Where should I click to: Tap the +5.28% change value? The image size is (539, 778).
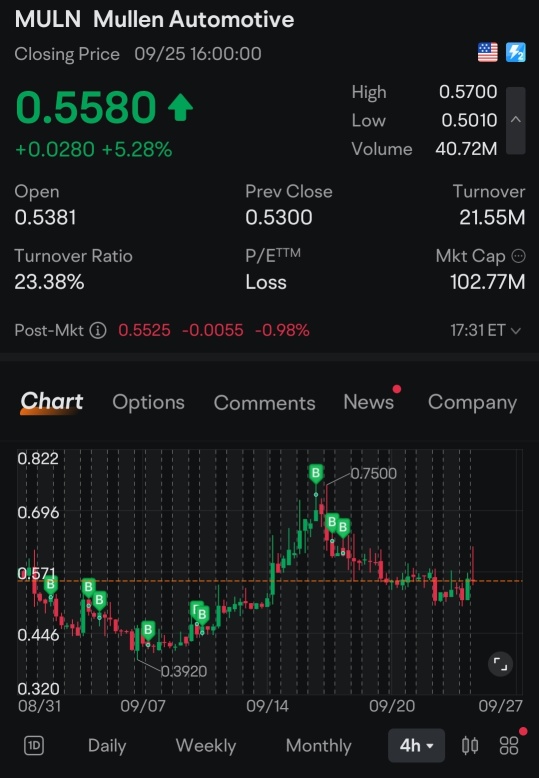click(x=136, y=149)
